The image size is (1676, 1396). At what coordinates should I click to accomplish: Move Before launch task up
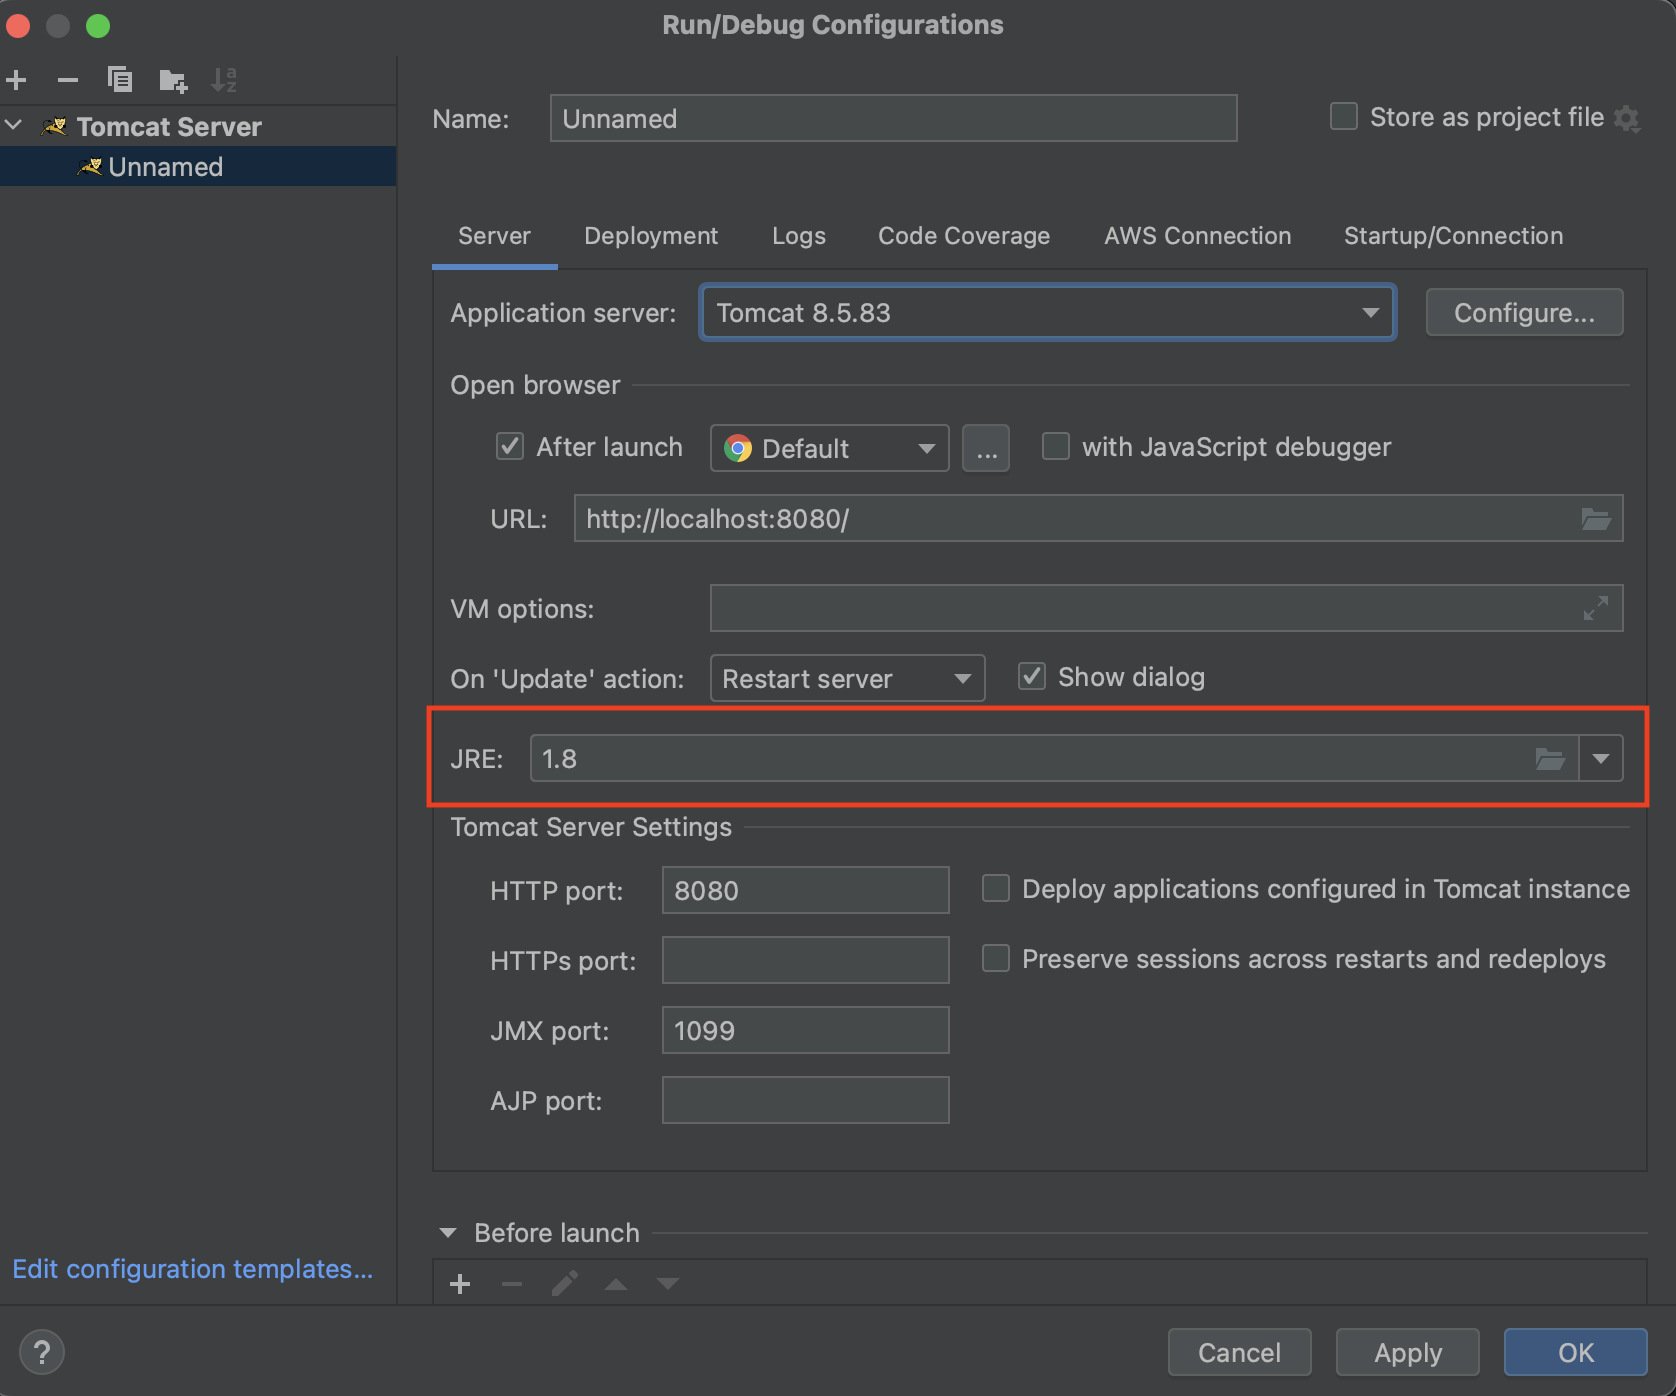click(x=616, y=1284)
